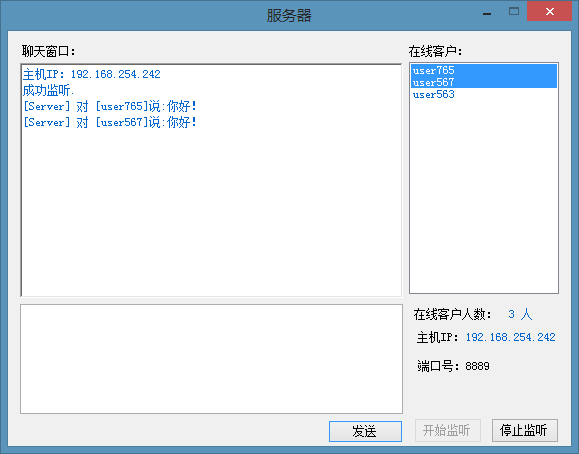Click the port number 8889
The height and width of the screenshot is (454, 579).
click(477, 366)
